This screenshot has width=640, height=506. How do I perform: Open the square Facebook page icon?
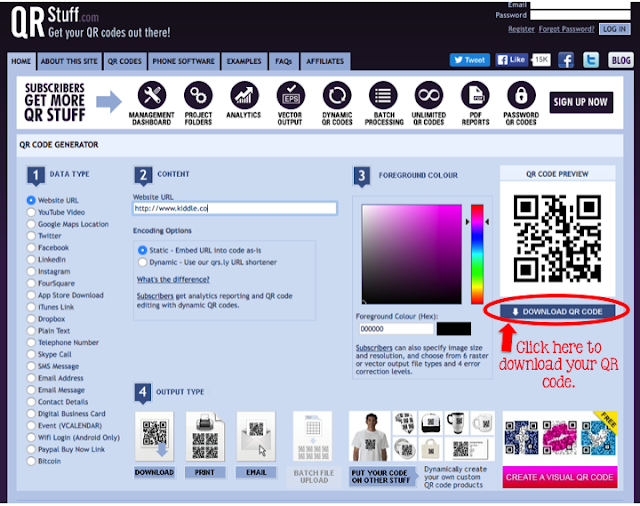tap(566, 60)
